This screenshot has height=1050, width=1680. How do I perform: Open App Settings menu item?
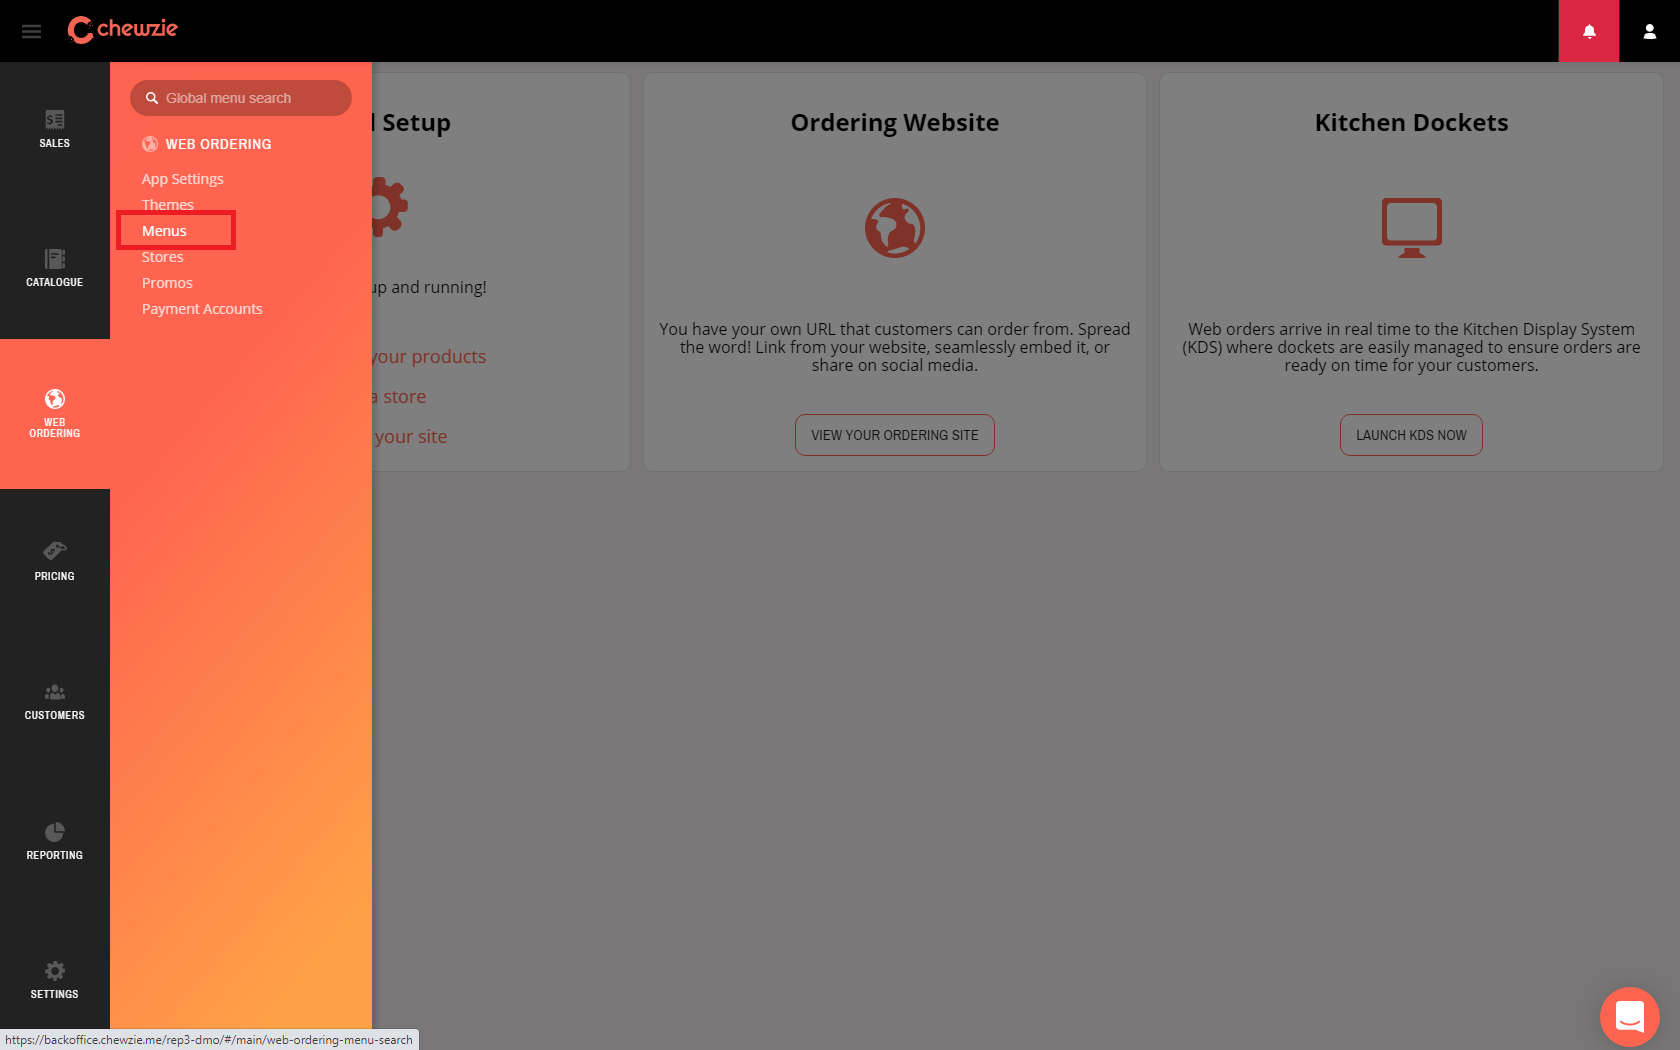183,179
